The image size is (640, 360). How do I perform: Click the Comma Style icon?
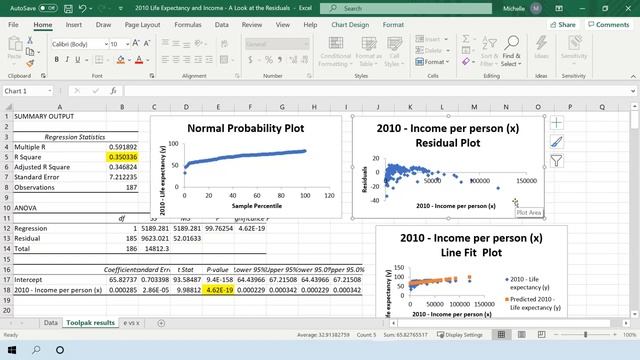(280, 60)
